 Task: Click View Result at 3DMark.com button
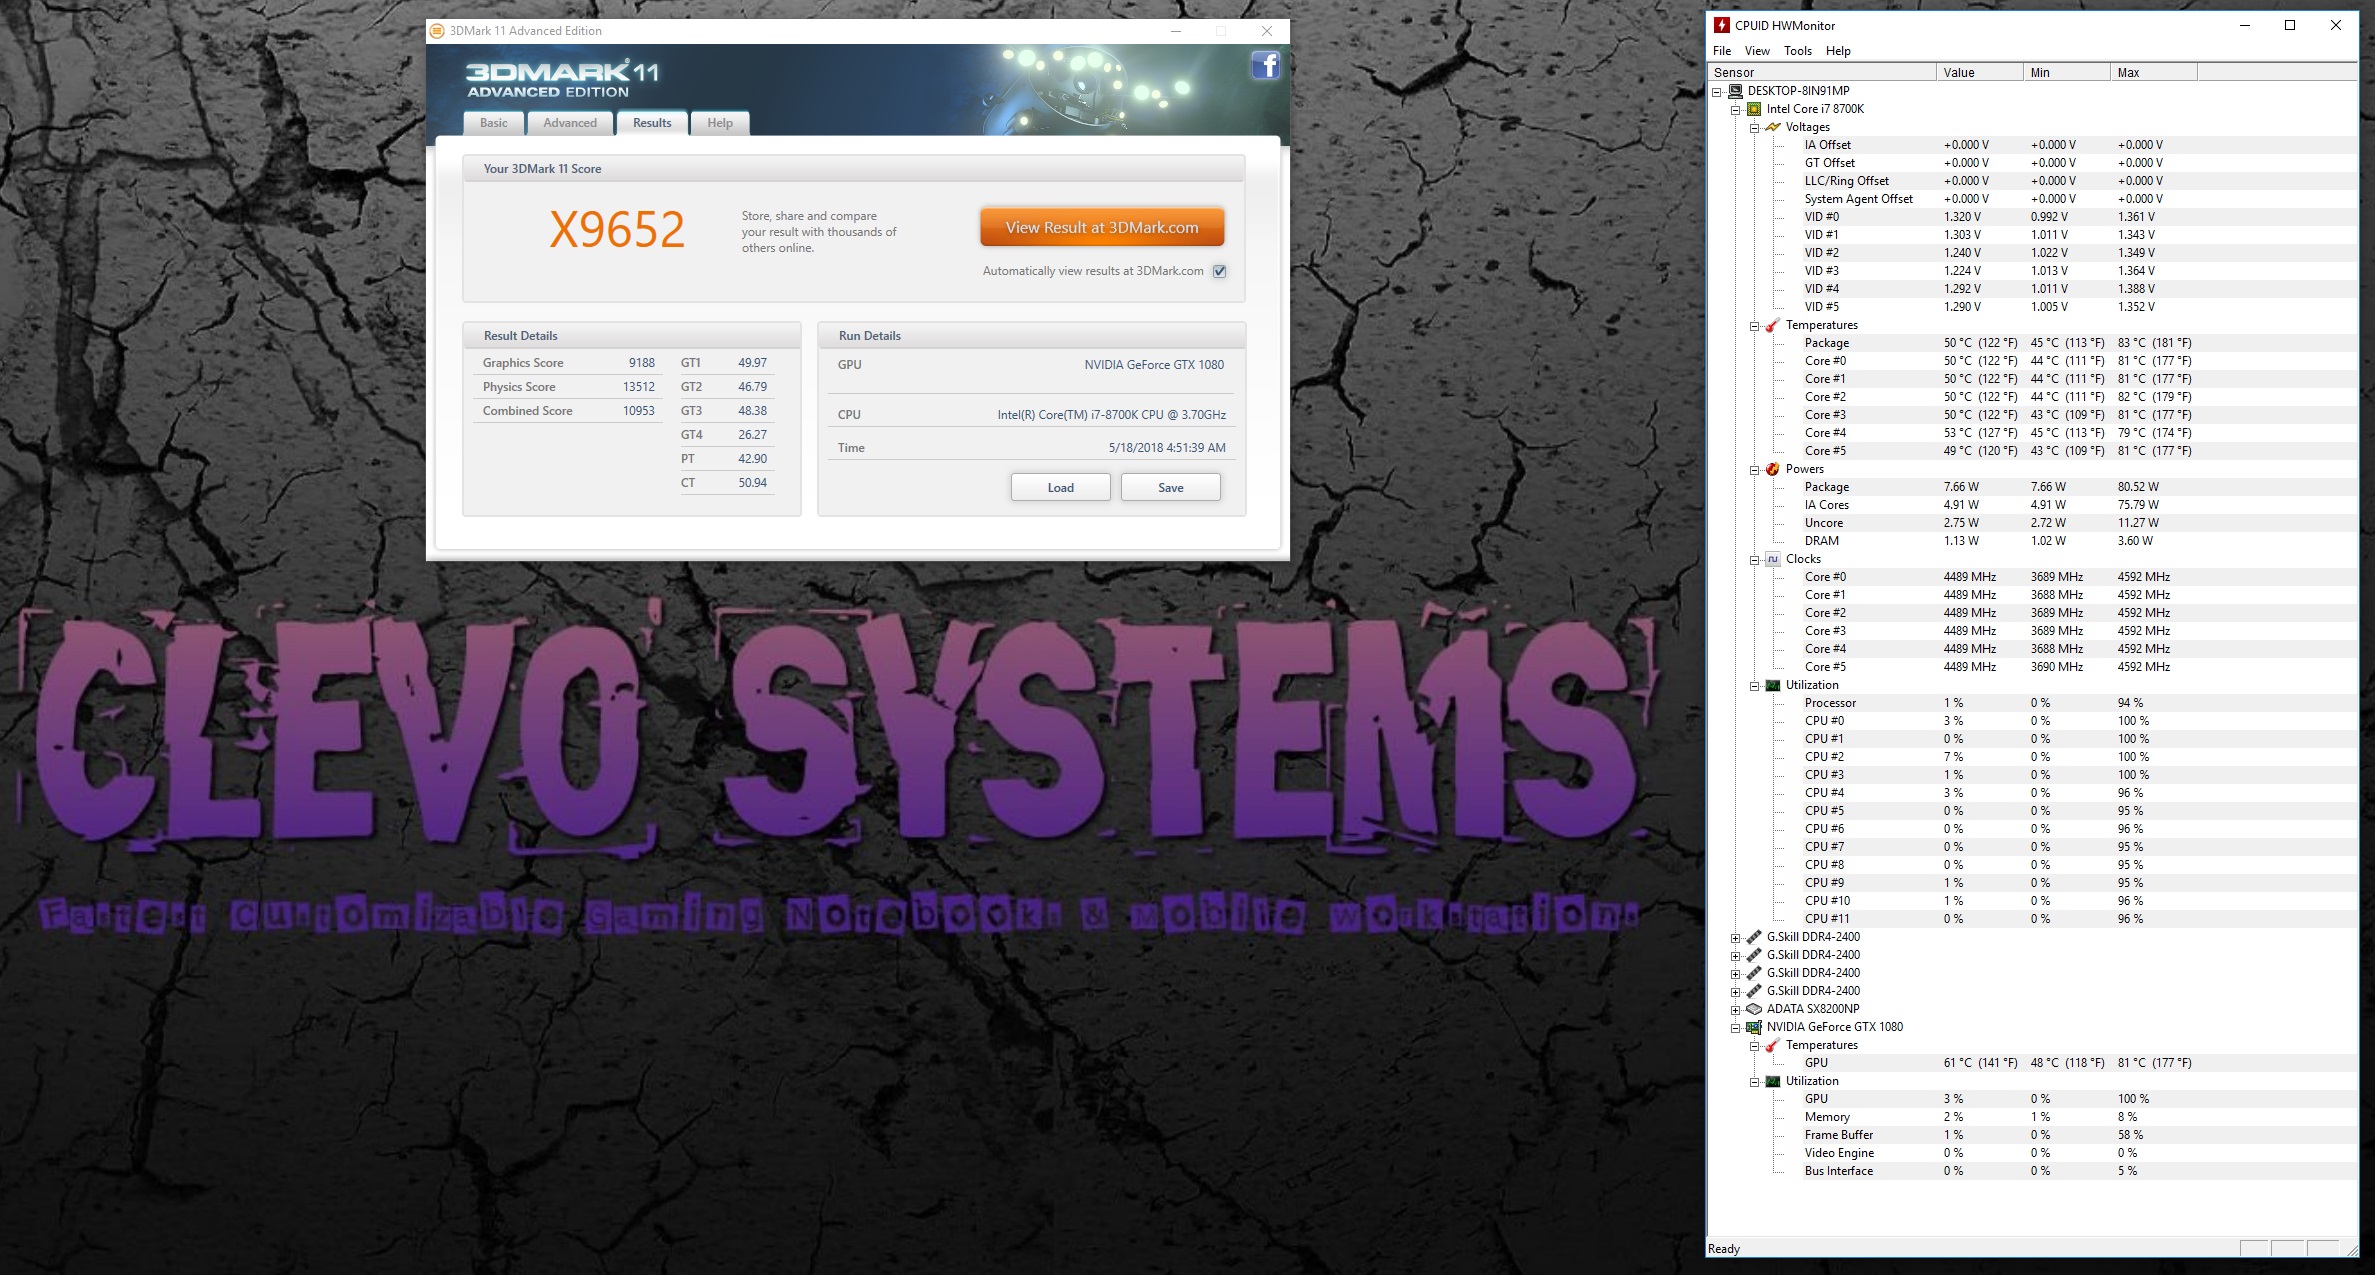pyautogui.click(x=1102, y=228)
